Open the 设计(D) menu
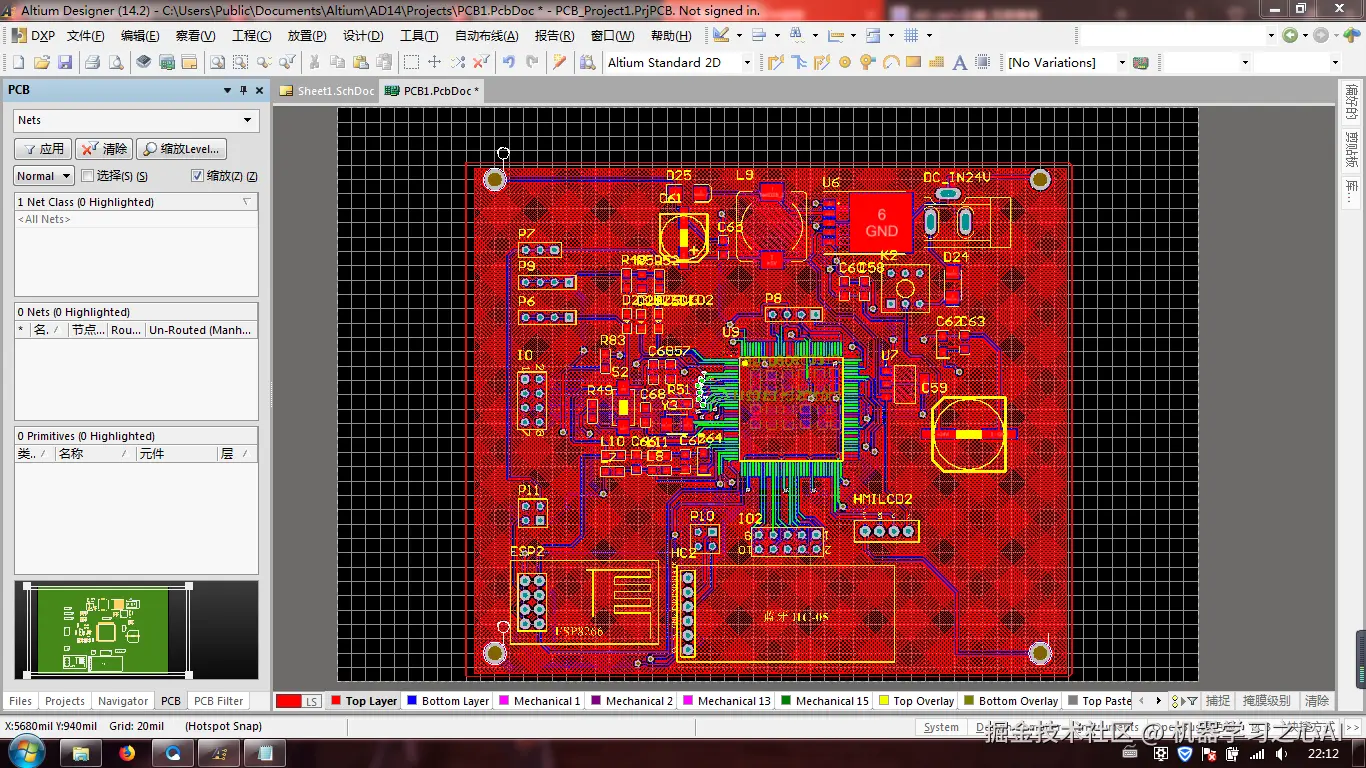Viewport: 1366px width, 768px height. pos(363,35)
